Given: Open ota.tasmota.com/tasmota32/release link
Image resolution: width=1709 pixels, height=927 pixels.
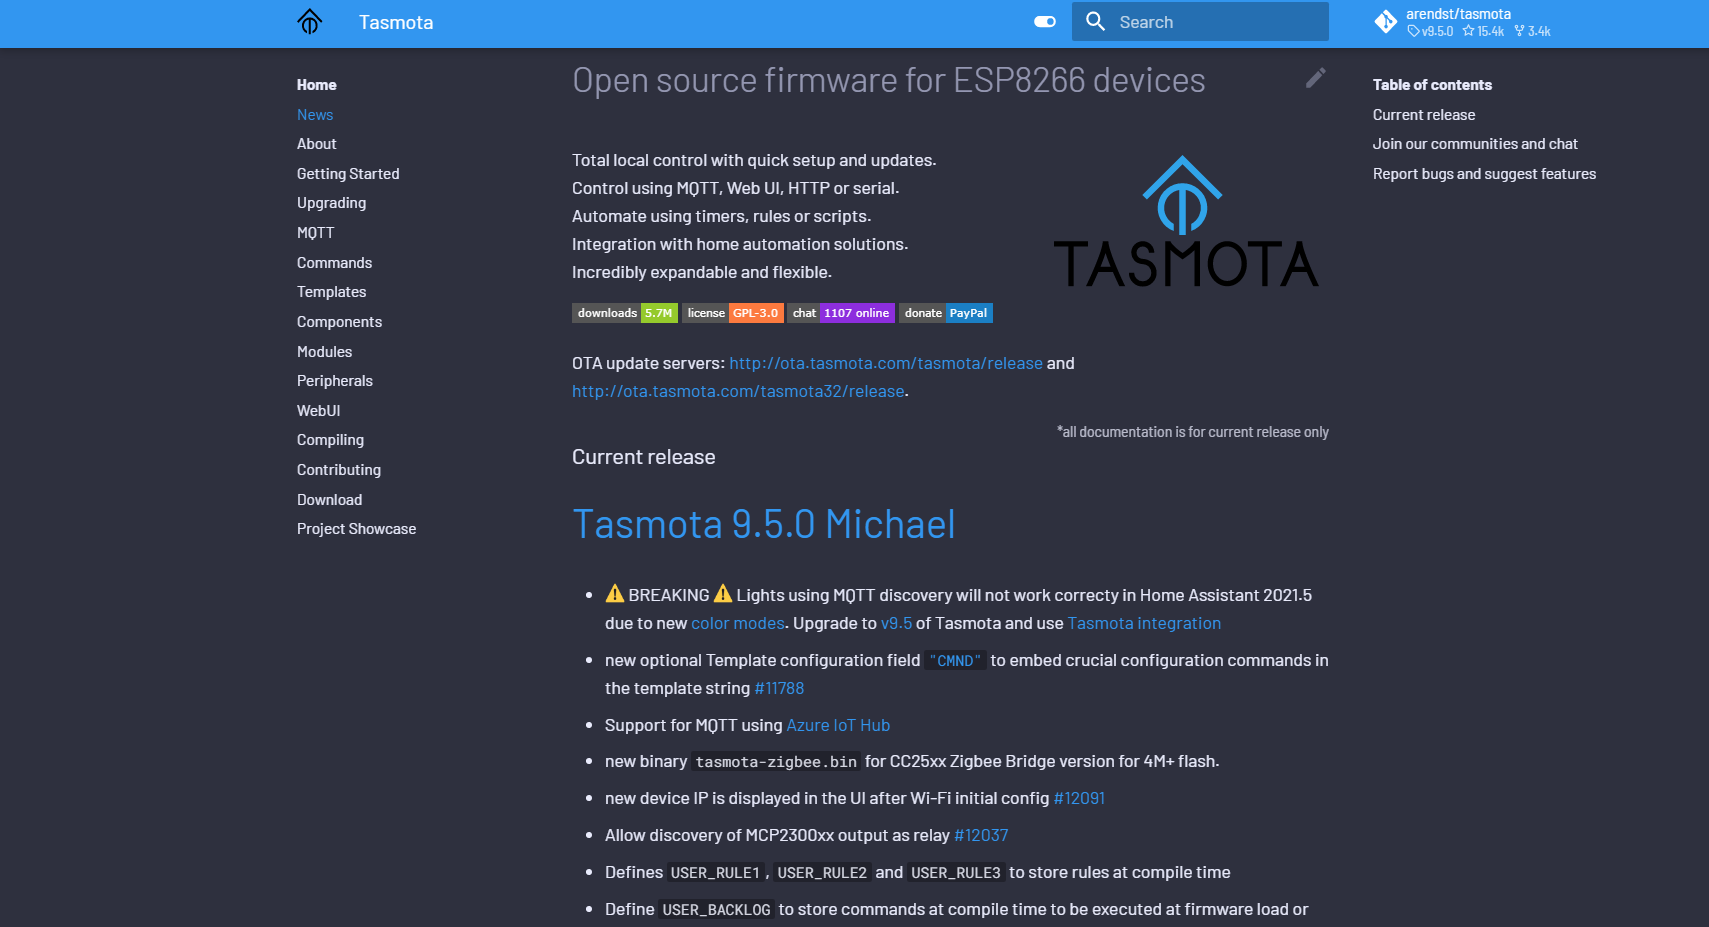Looking at the screenshot, I should (738, 391).
